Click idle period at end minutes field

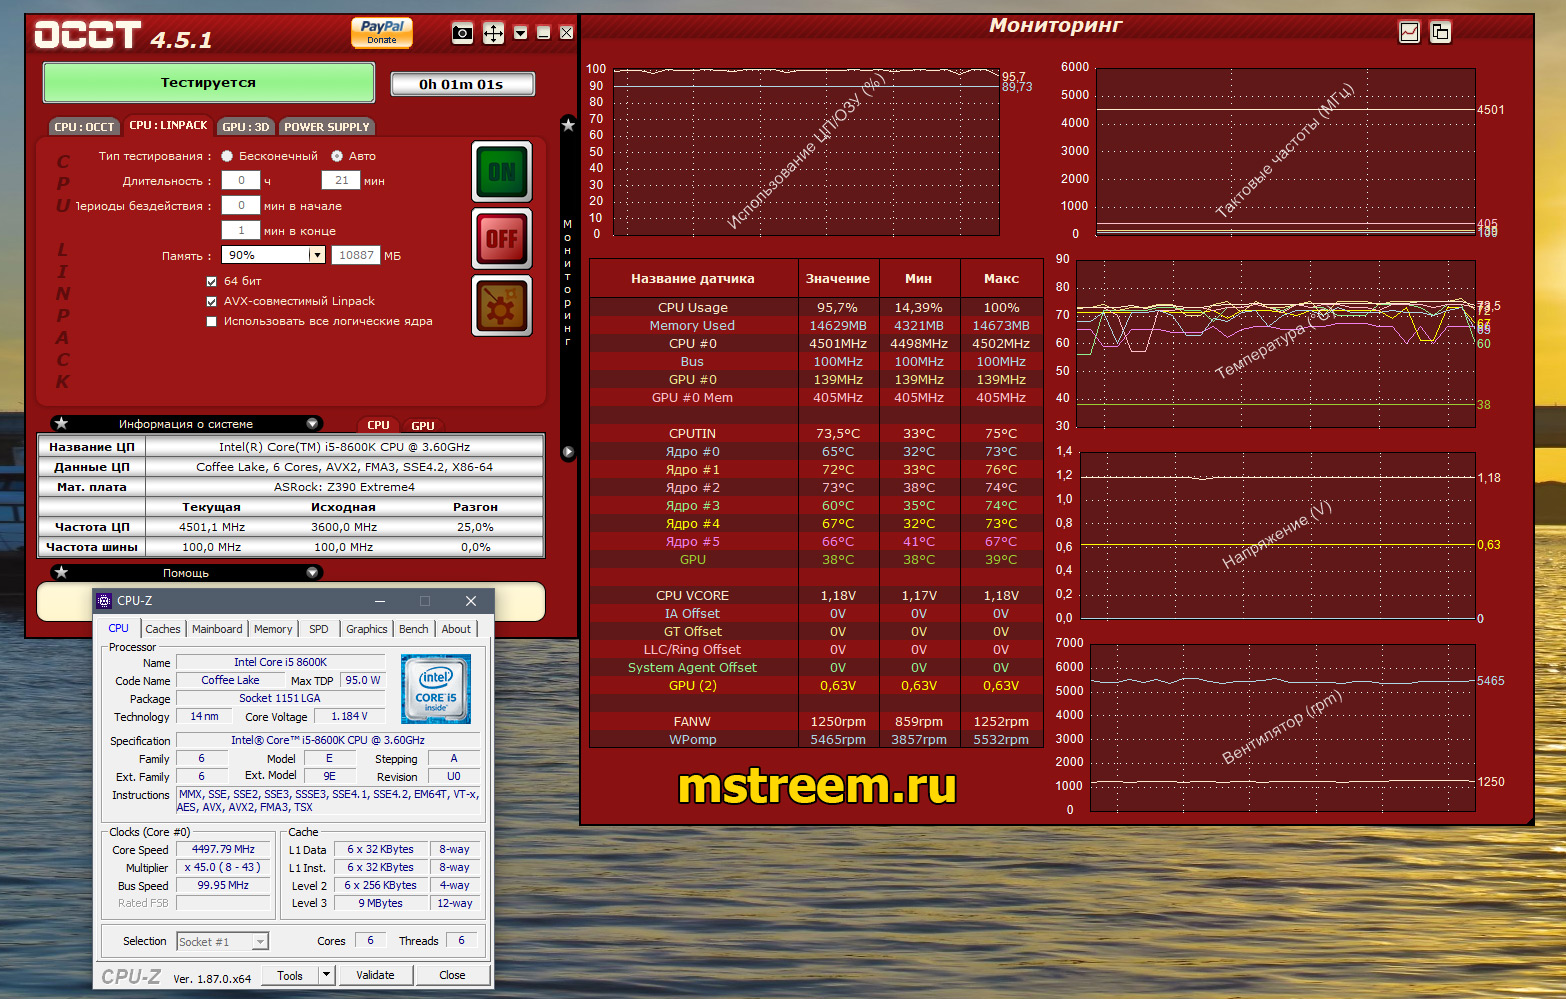click(x=241, y=230)
